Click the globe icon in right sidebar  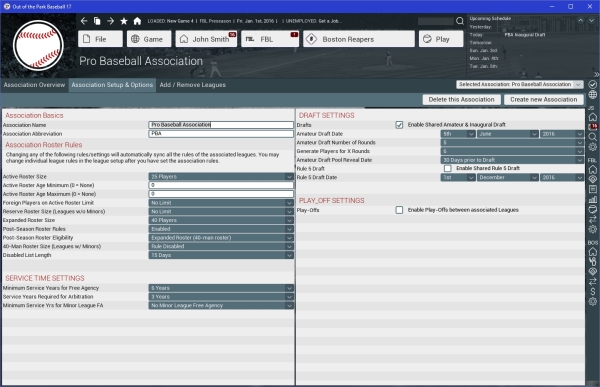pyautogui.click(x=593, y=95)
